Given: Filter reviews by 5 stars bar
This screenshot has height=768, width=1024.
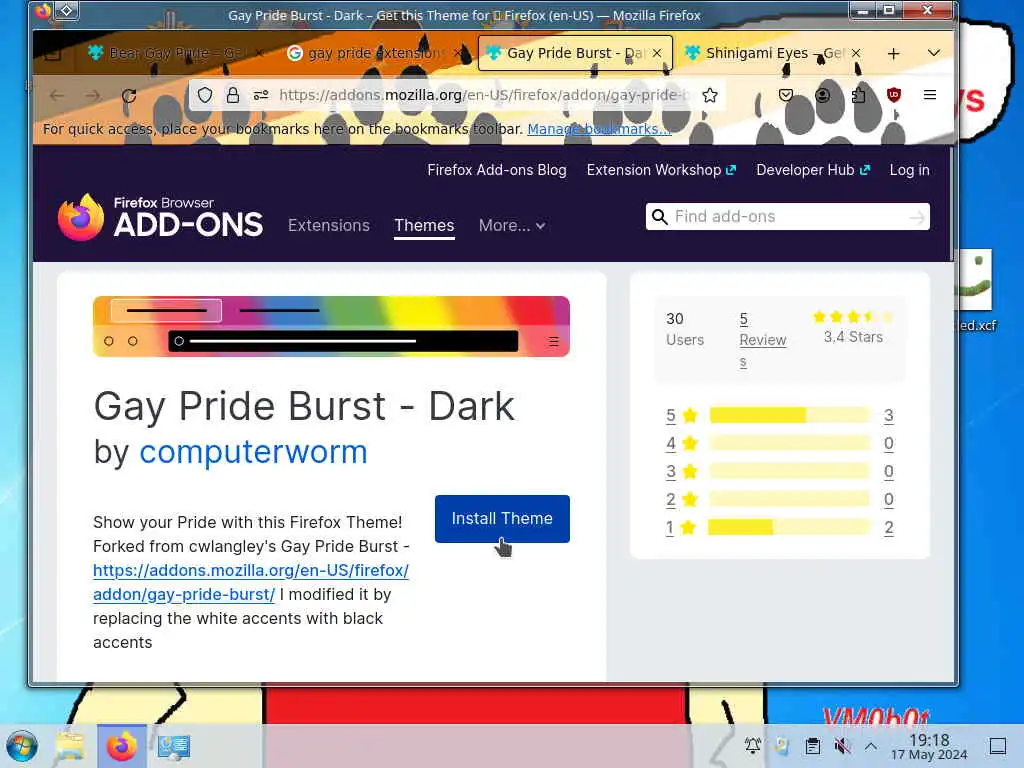Looking at the screenshot, I should 790,415.
